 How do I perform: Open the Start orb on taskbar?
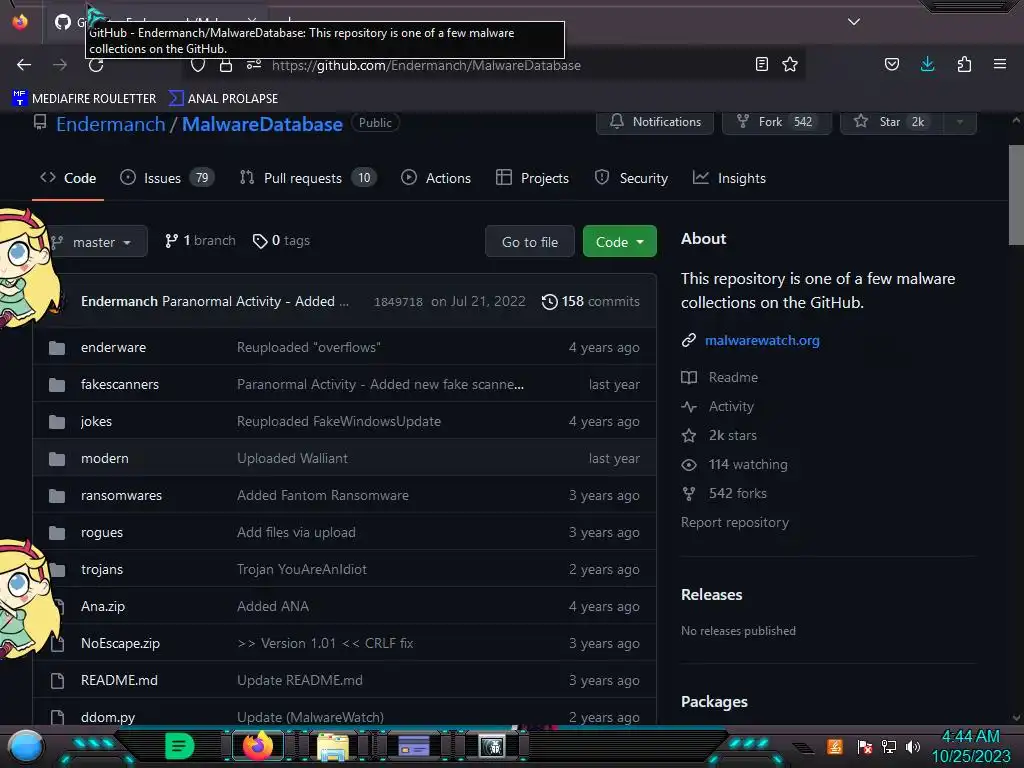[x=26, y=746]
